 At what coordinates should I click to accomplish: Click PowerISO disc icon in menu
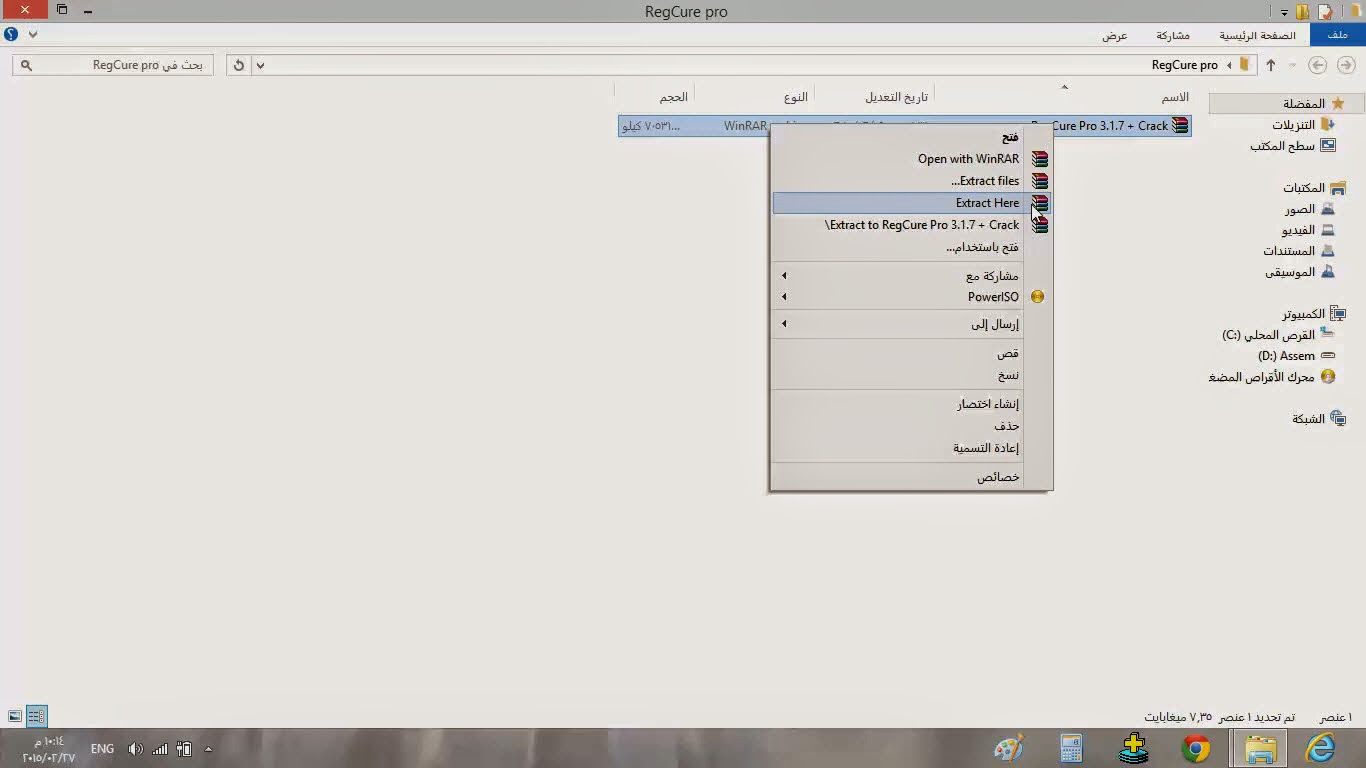pos(1037,297)
